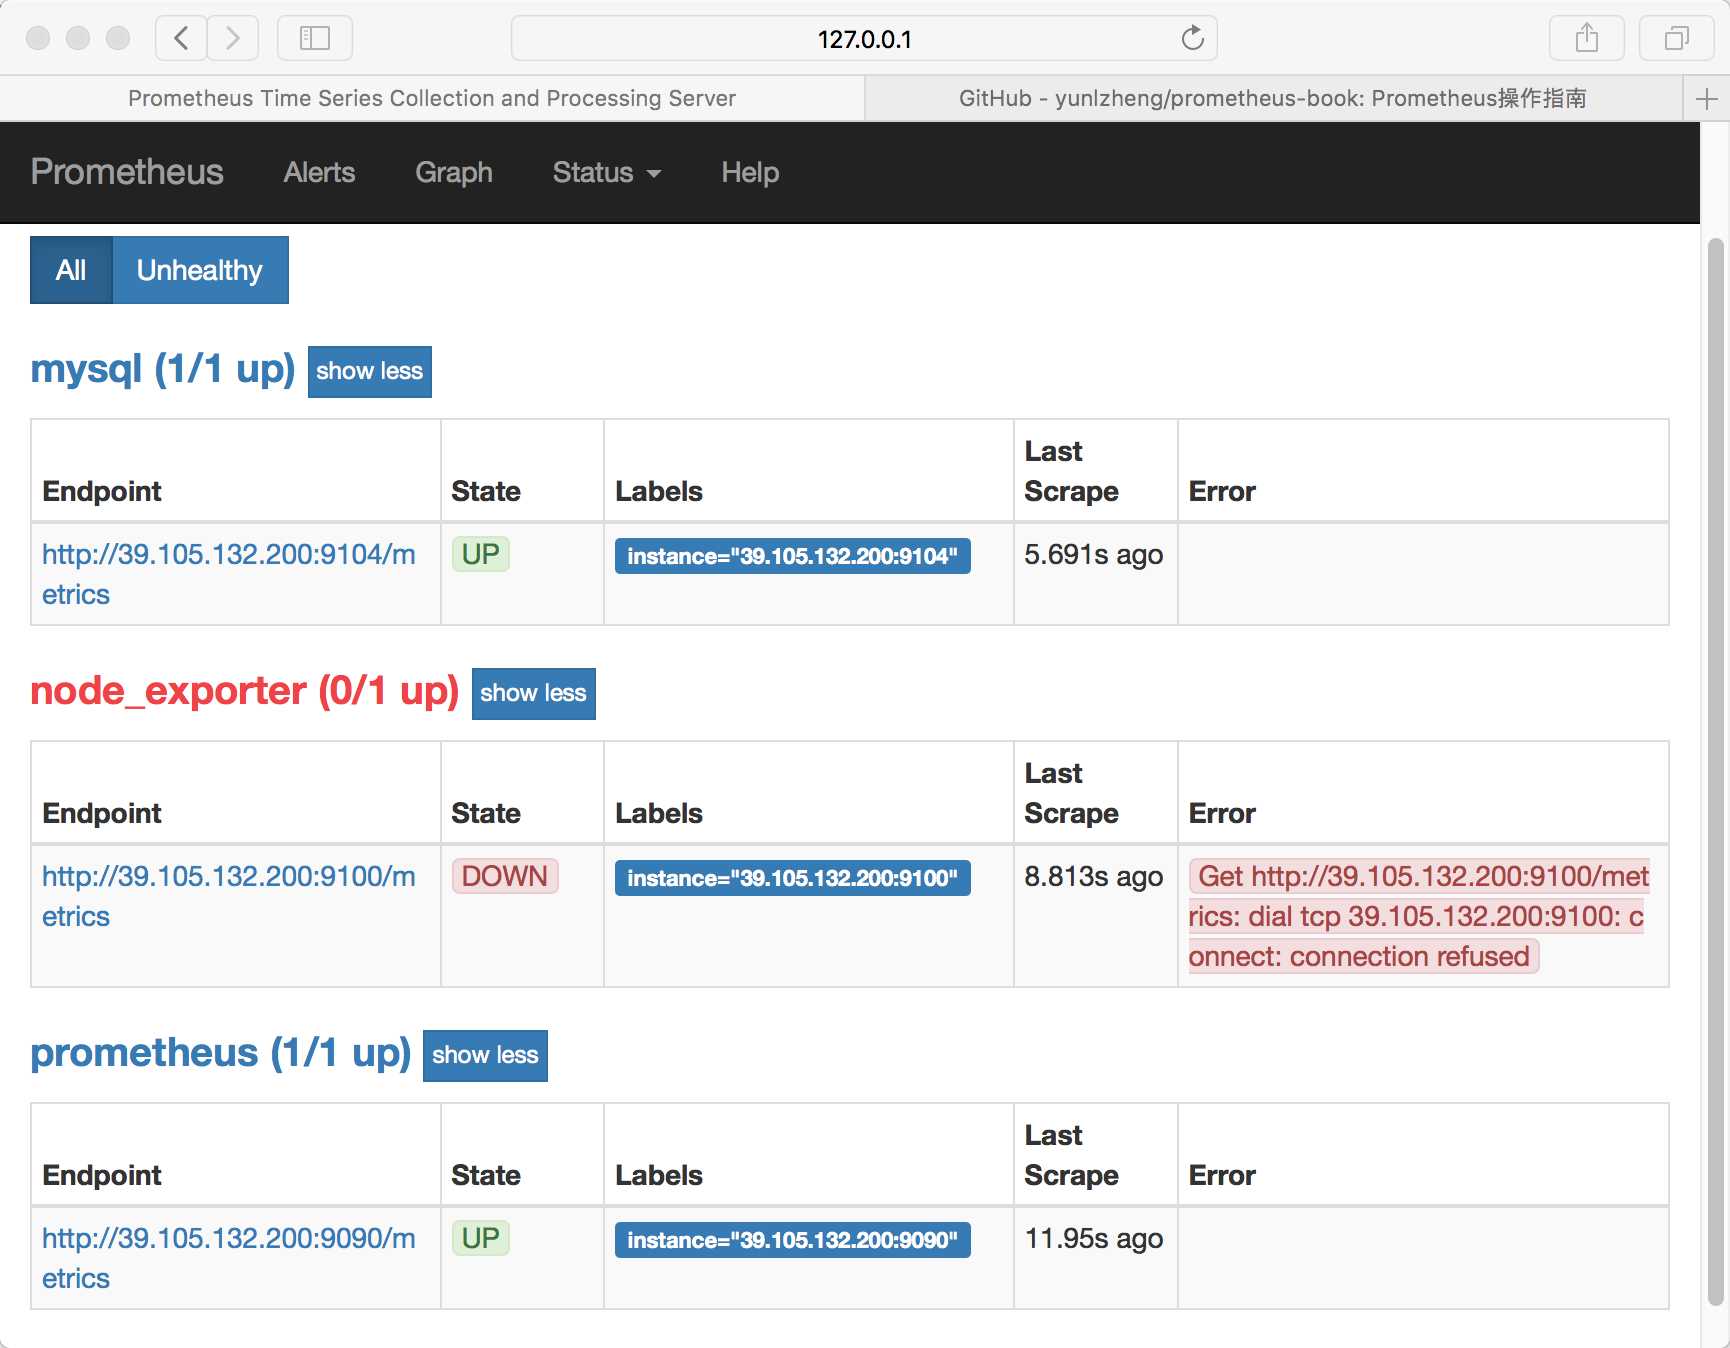Open the Help nav item

click(750, 172)
